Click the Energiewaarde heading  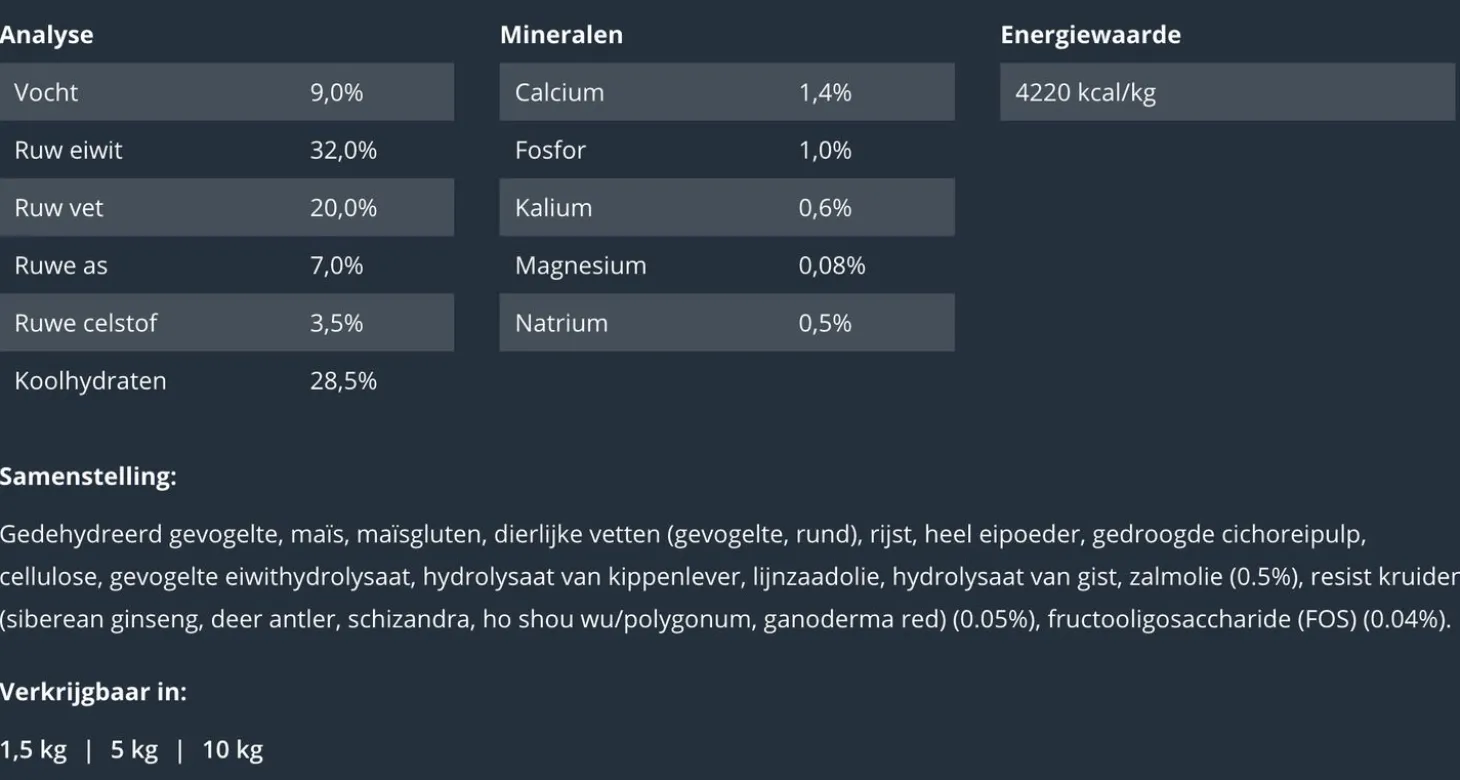1090,35
